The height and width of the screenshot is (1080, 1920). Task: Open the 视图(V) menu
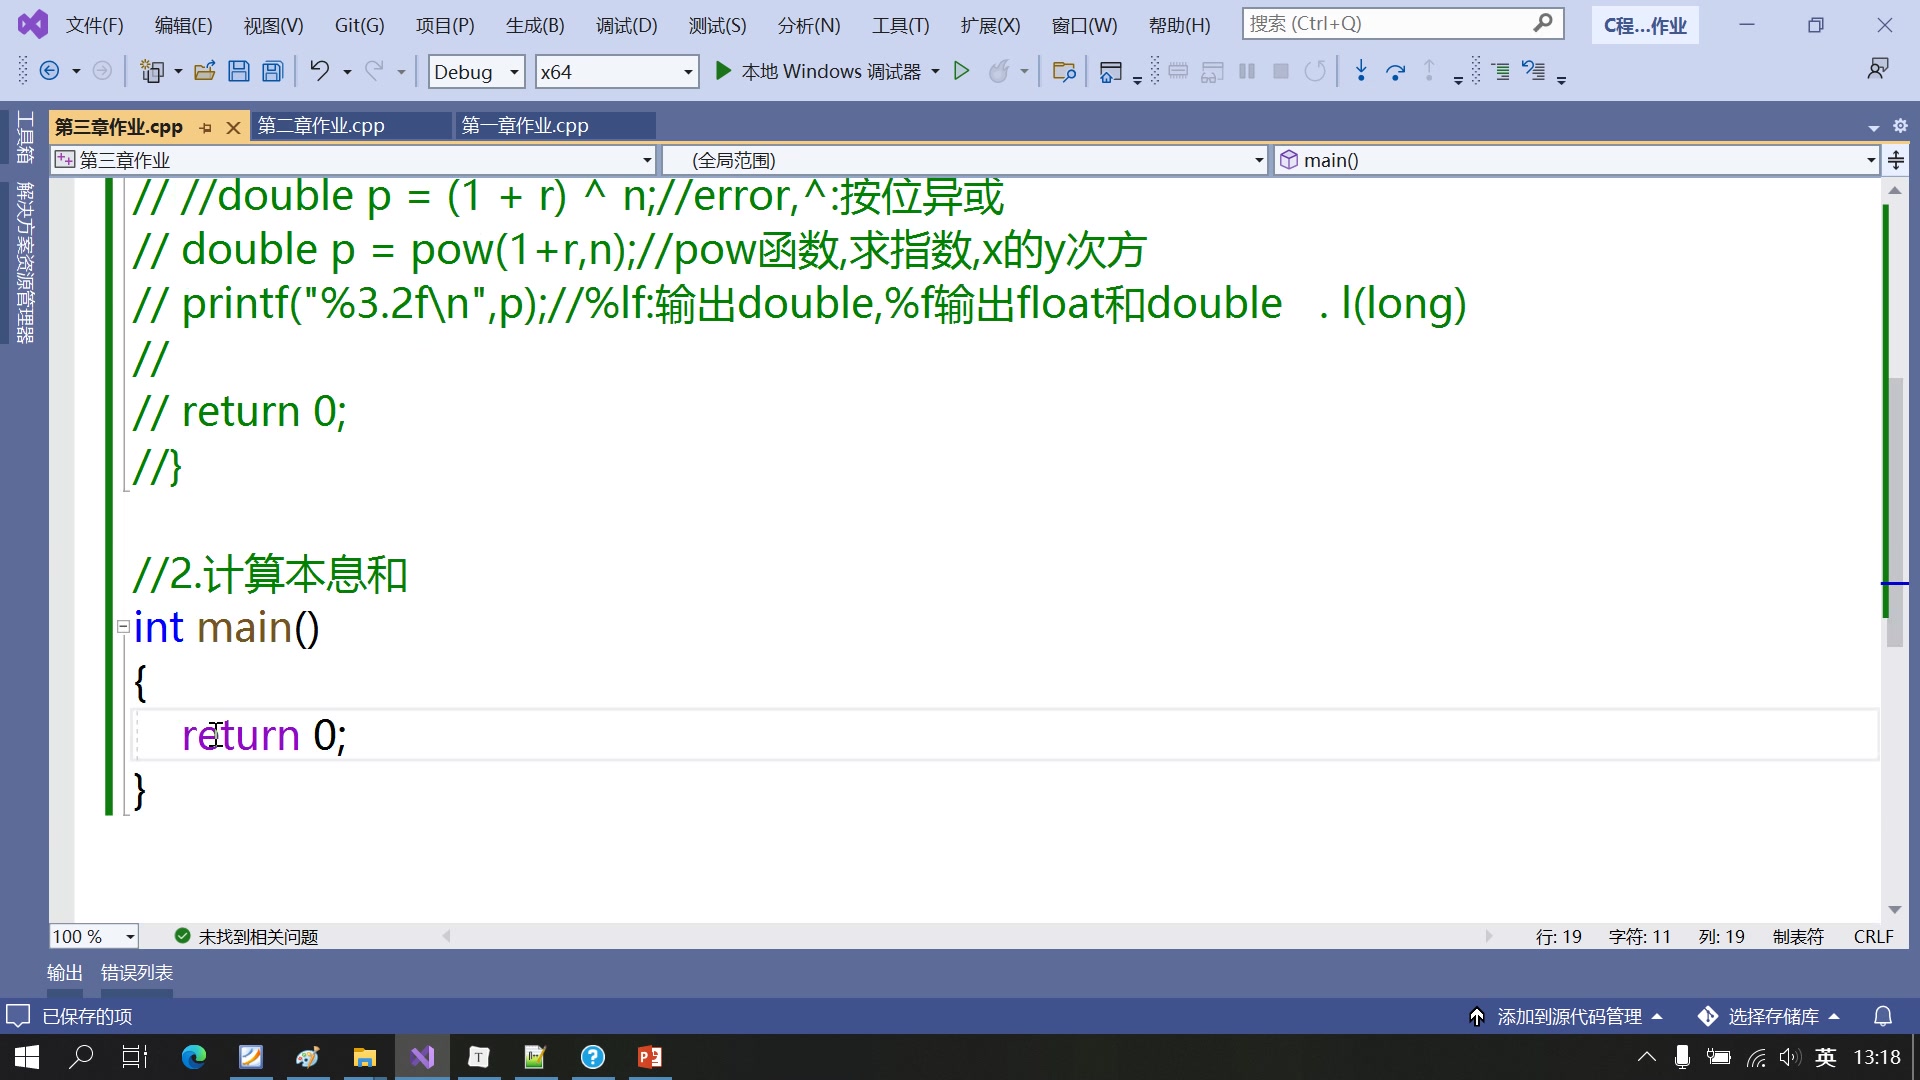point(274,25)
